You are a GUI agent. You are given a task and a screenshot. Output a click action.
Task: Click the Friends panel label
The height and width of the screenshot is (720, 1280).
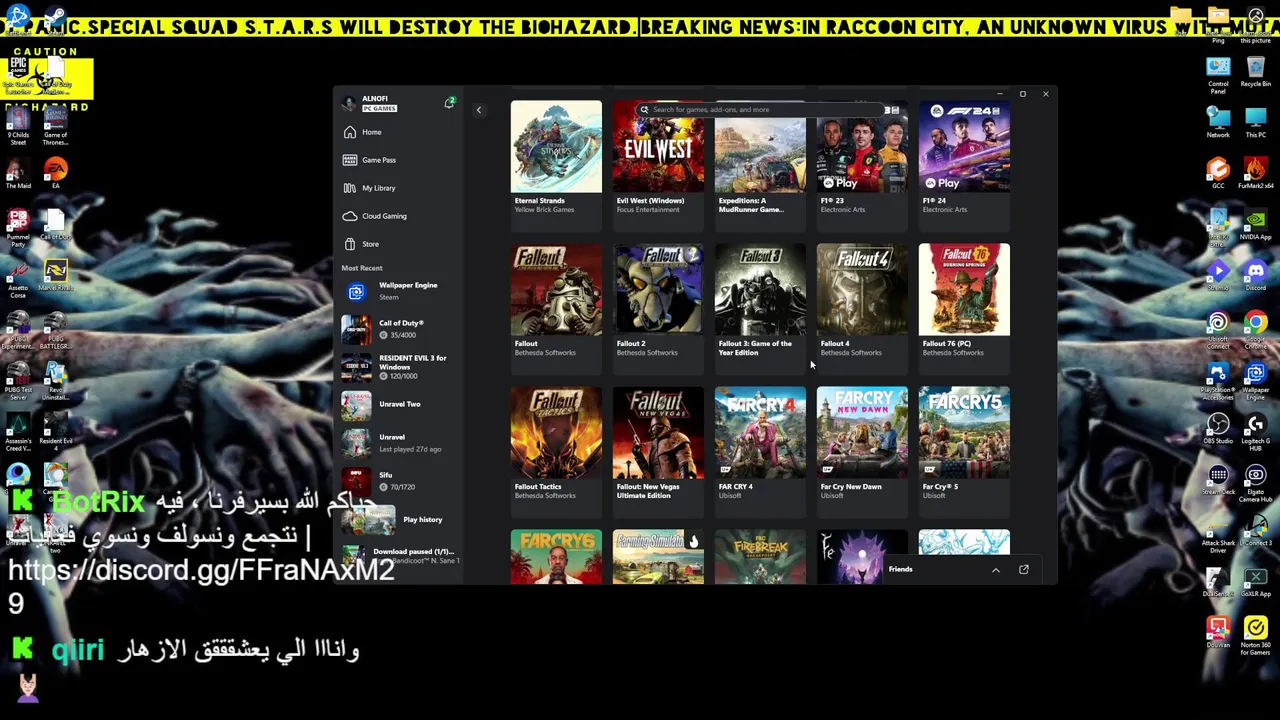point(900,570)
